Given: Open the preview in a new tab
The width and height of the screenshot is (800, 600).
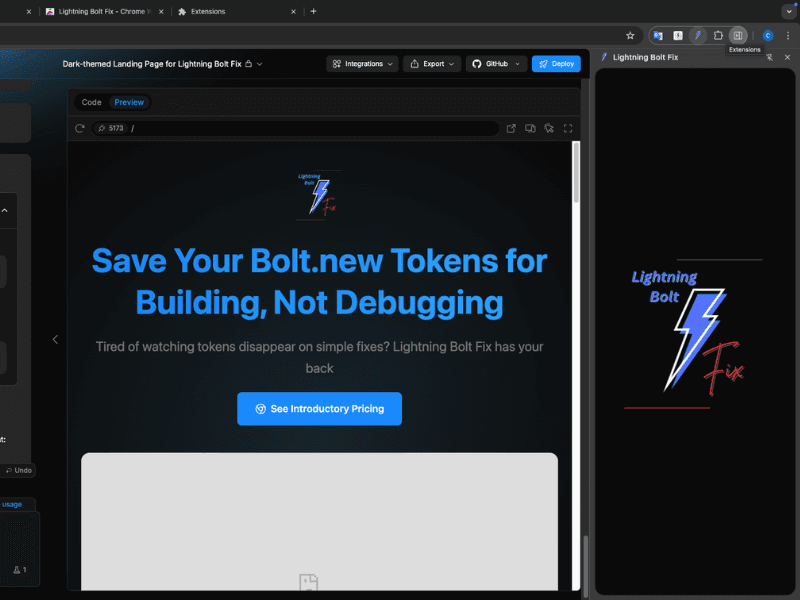Looking at the screenshot, I should 511,128.
